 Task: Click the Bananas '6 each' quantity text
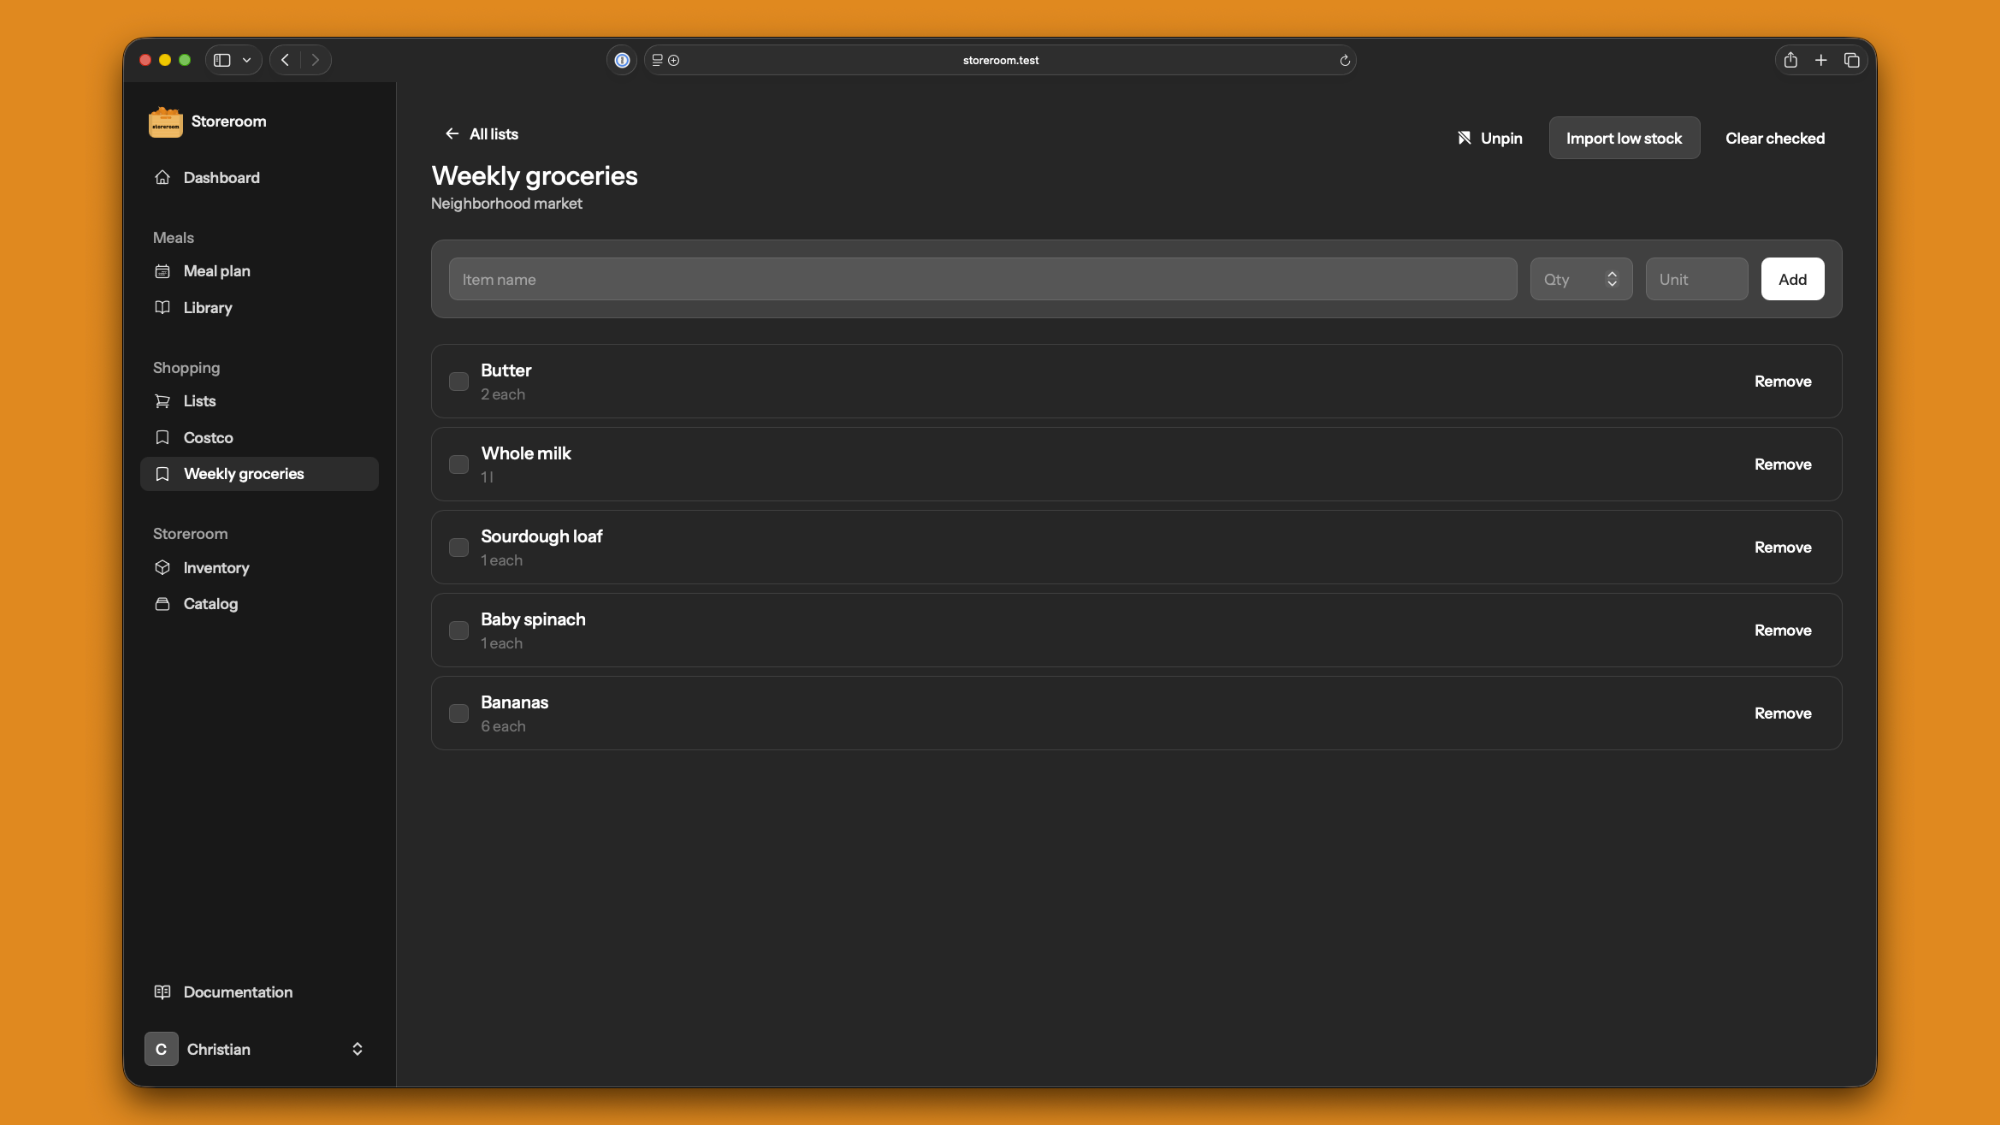coord(503,727)
